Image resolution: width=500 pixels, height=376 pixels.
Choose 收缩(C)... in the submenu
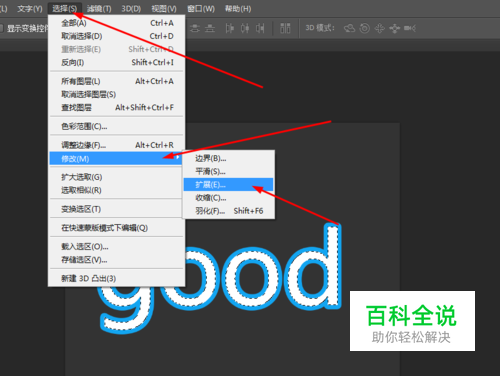click(228, 198)
